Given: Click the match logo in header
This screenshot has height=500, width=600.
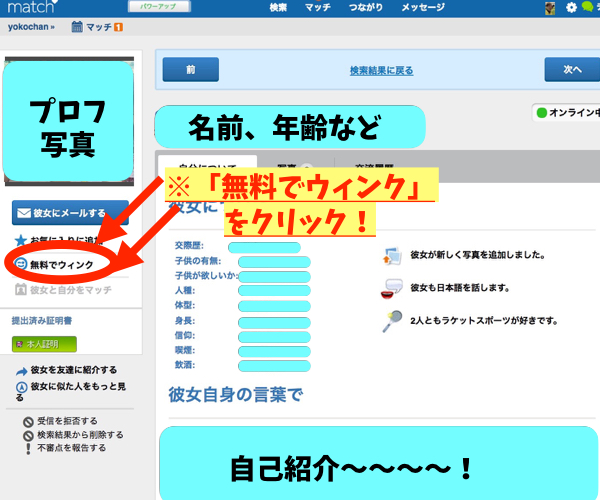Looking at the screenshot, I should pos(33,7).
